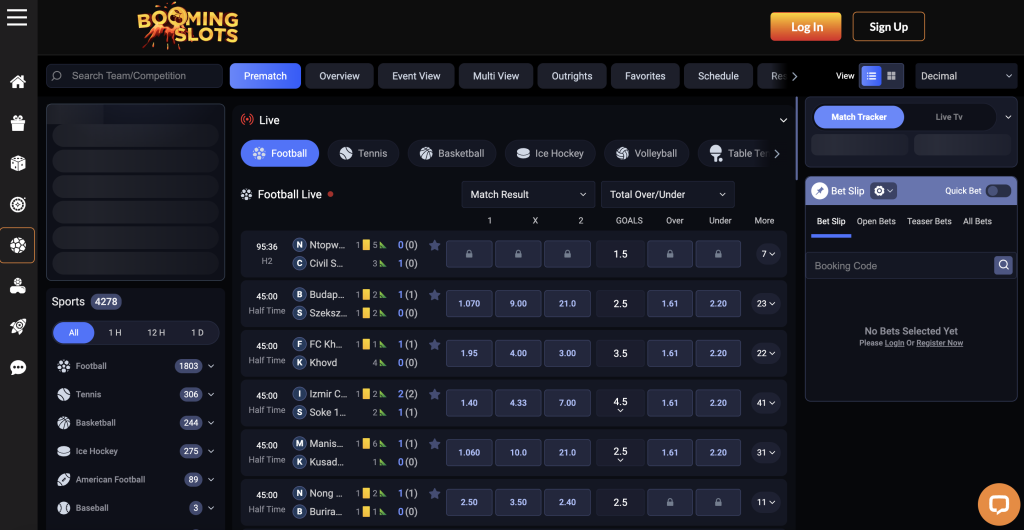
Task: Expand the Football sport list
Action: tap(211, 366)
